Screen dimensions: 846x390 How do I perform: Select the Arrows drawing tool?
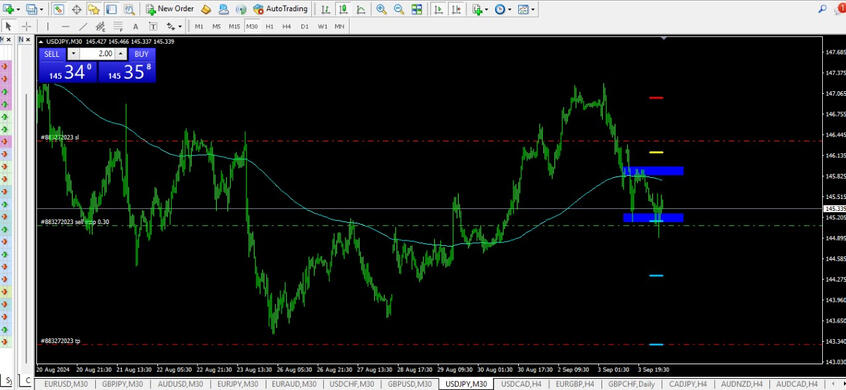click(170, 26)
